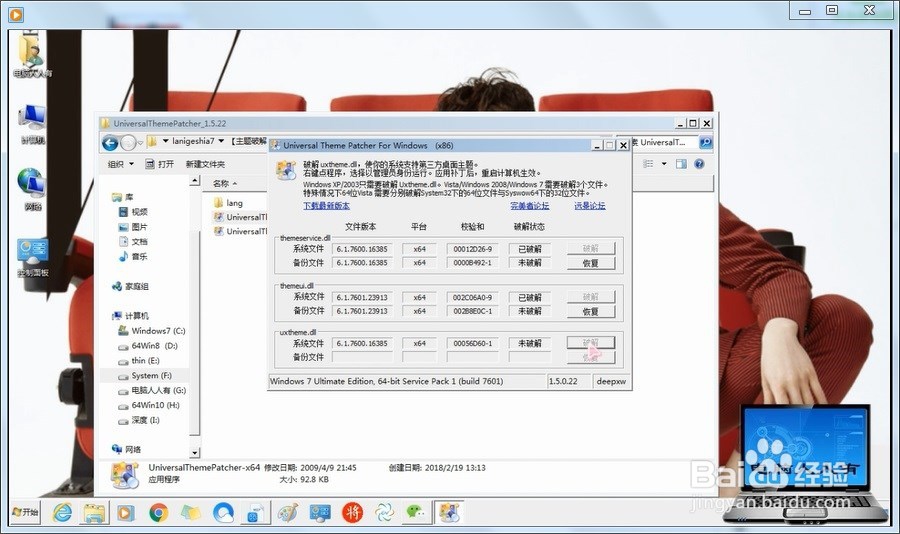
Task: Expand dropdown arrow before lanigeshia7 breadcrumb
Action: click(165, 141)
